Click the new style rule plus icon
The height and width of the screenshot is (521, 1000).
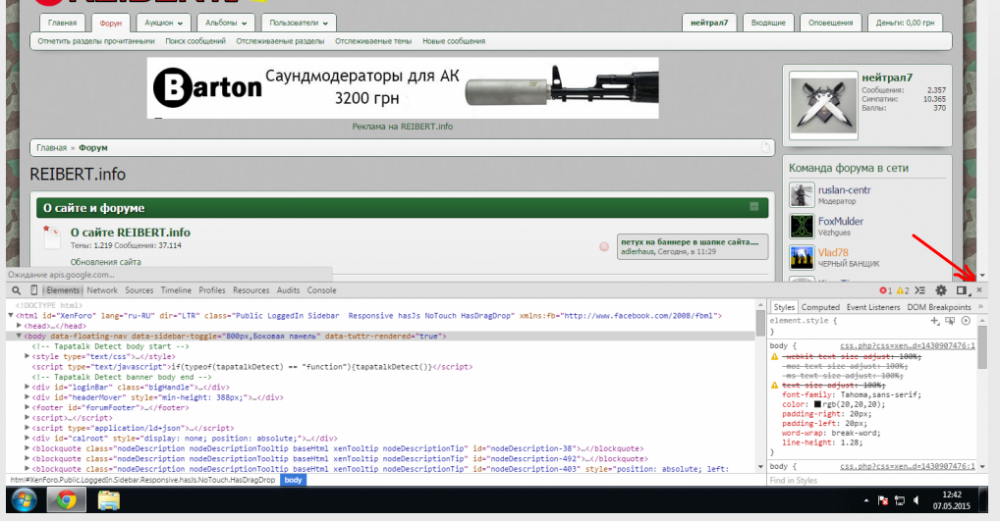[x=935, y=320]
